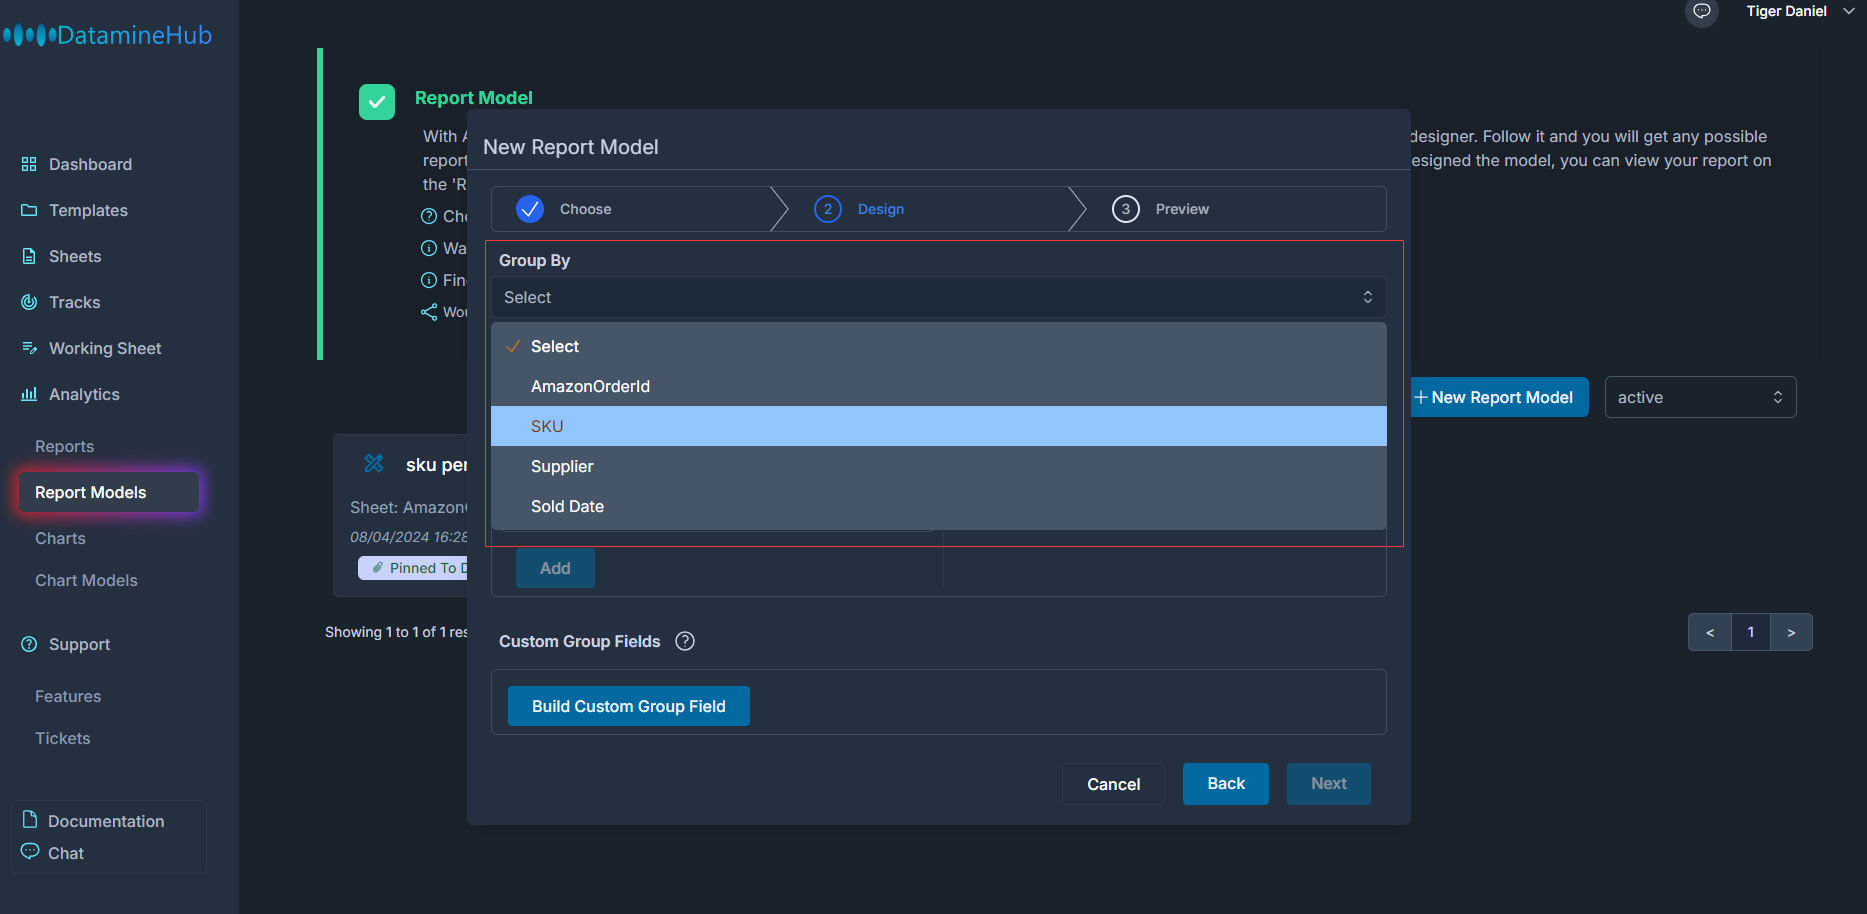Click Custom Group Fields help icon

coord(685,641)
